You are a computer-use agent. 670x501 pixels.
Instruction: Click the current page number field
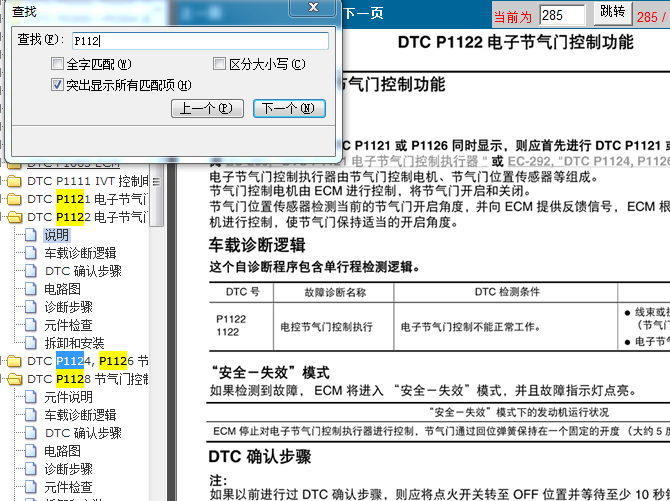pos(562,15)
